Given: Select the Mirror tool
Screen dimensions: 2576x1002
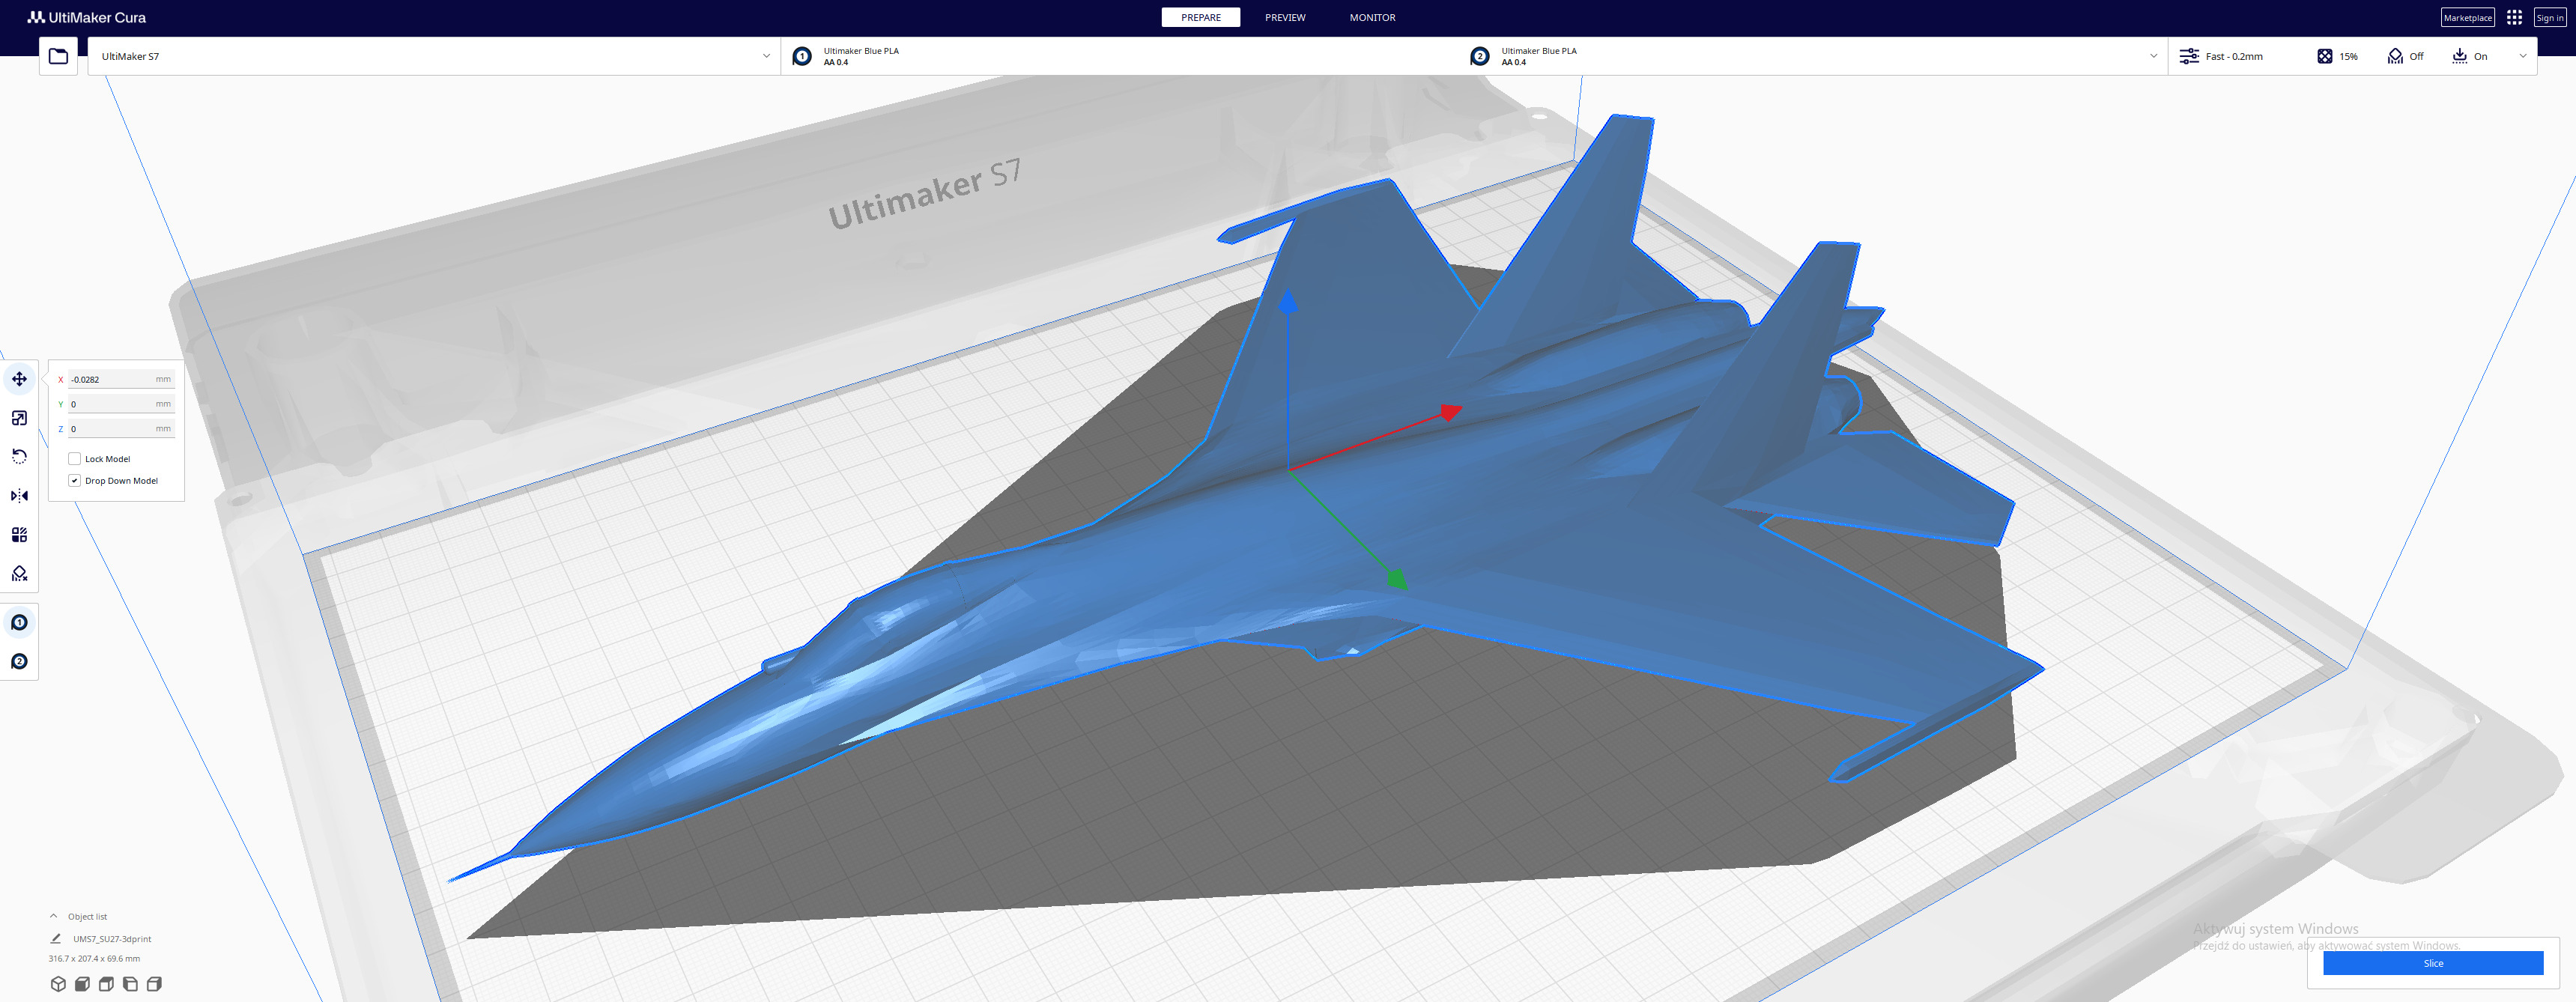Looking at the screenshot, I should 19,496.
